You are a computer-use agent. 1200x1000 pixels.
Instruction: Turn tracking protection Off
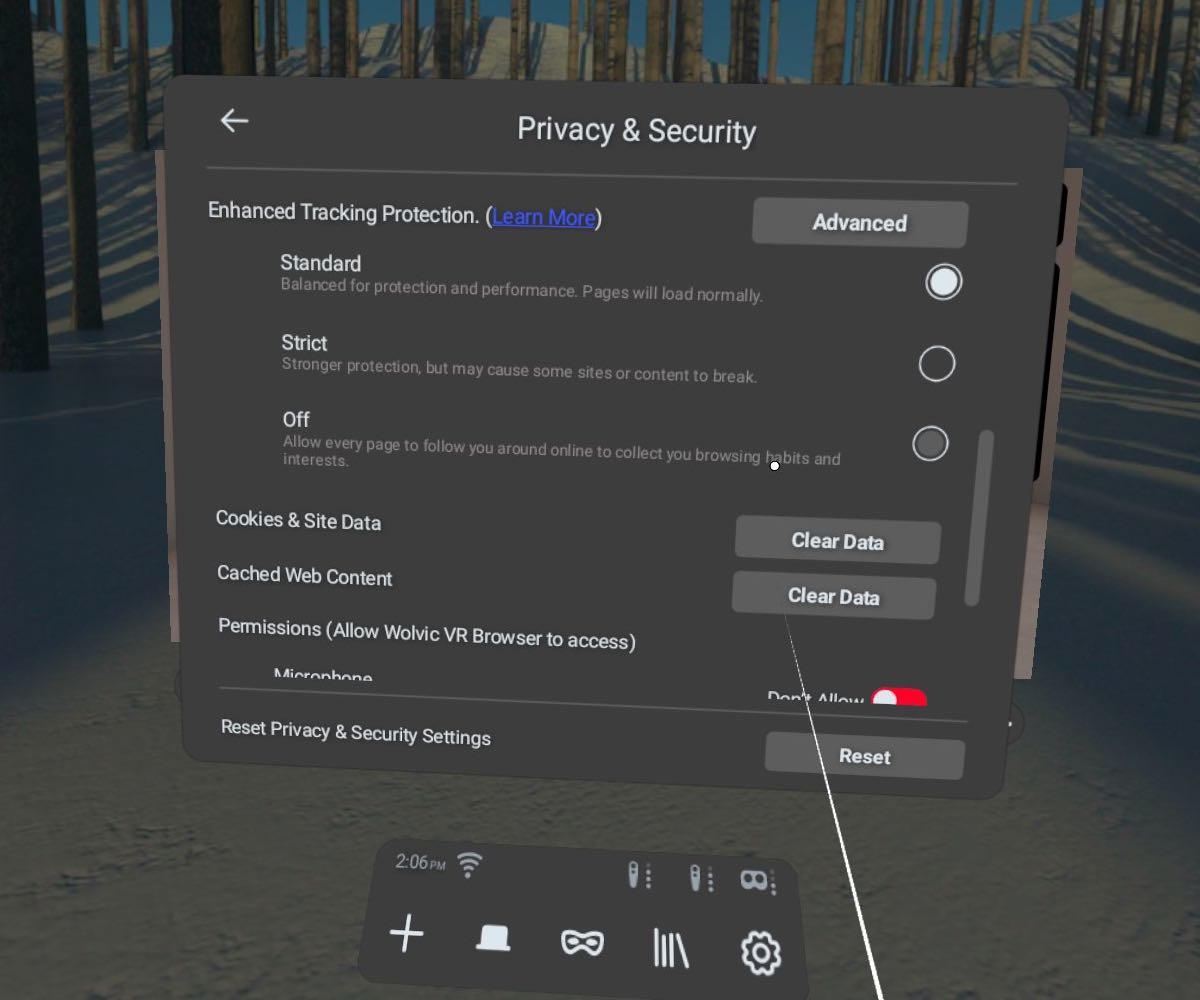(x=930, y=443)
